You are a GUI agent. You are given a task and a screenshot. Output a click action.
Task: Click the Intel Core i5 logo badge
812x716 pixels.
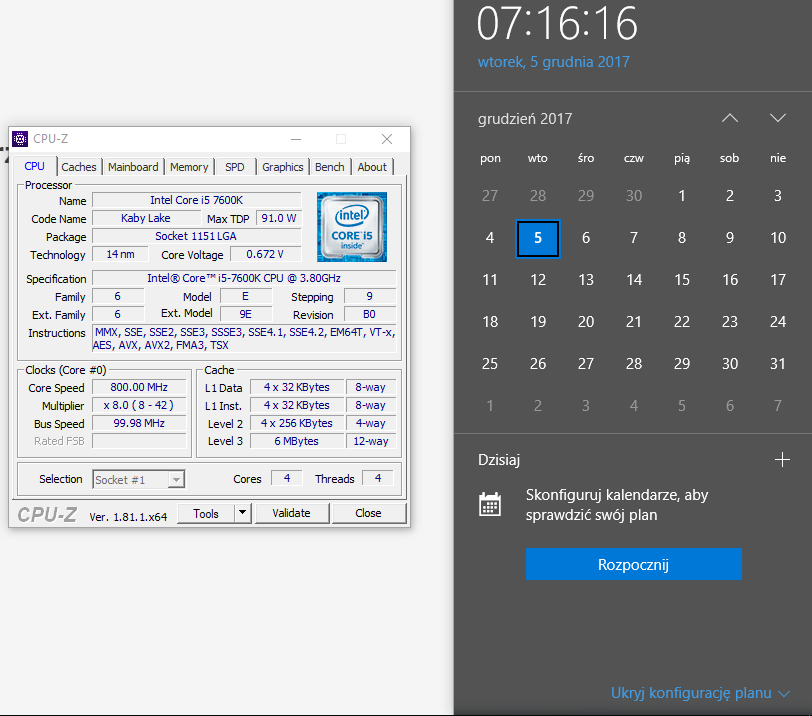click(x=352, y=227)
